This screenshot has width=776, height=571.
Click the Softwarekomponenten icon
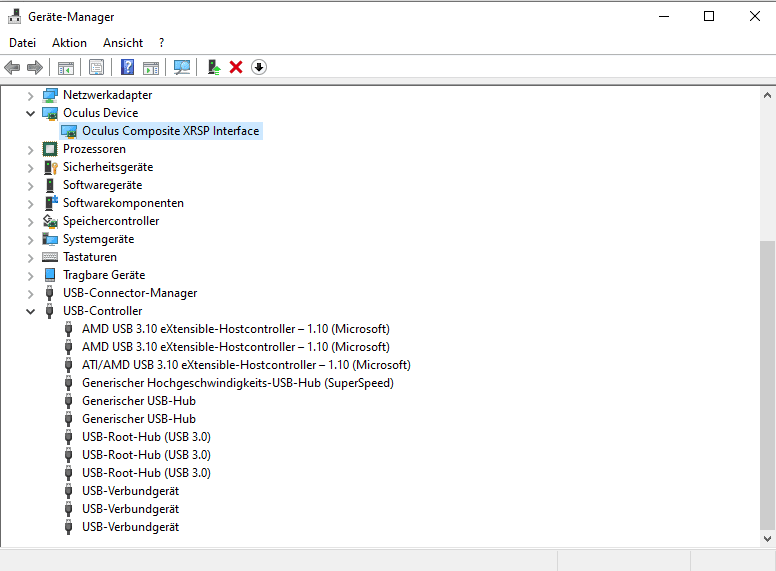pos(50,203)
